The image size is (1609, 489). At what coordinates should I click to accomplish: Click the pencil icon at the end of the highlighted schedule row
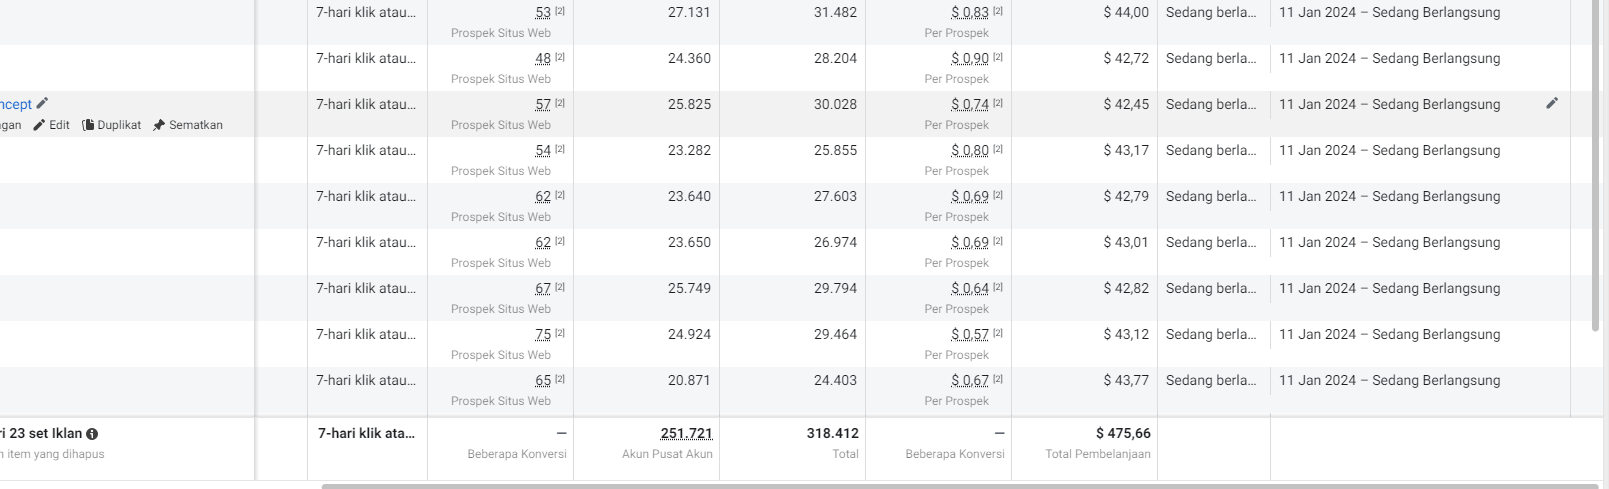pos(1552,103)
